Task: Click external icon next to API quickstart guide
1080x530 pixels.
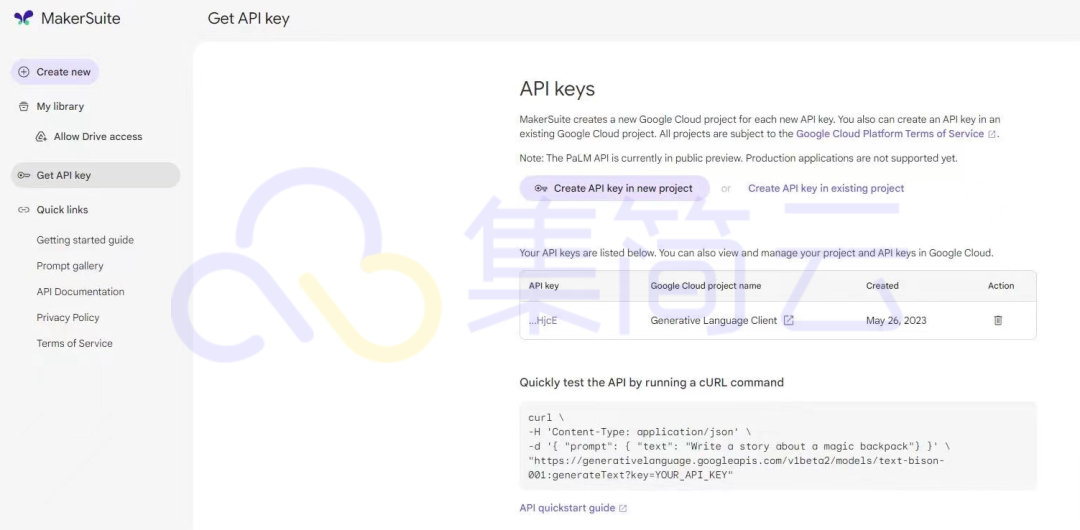Action: click(623, 509)
